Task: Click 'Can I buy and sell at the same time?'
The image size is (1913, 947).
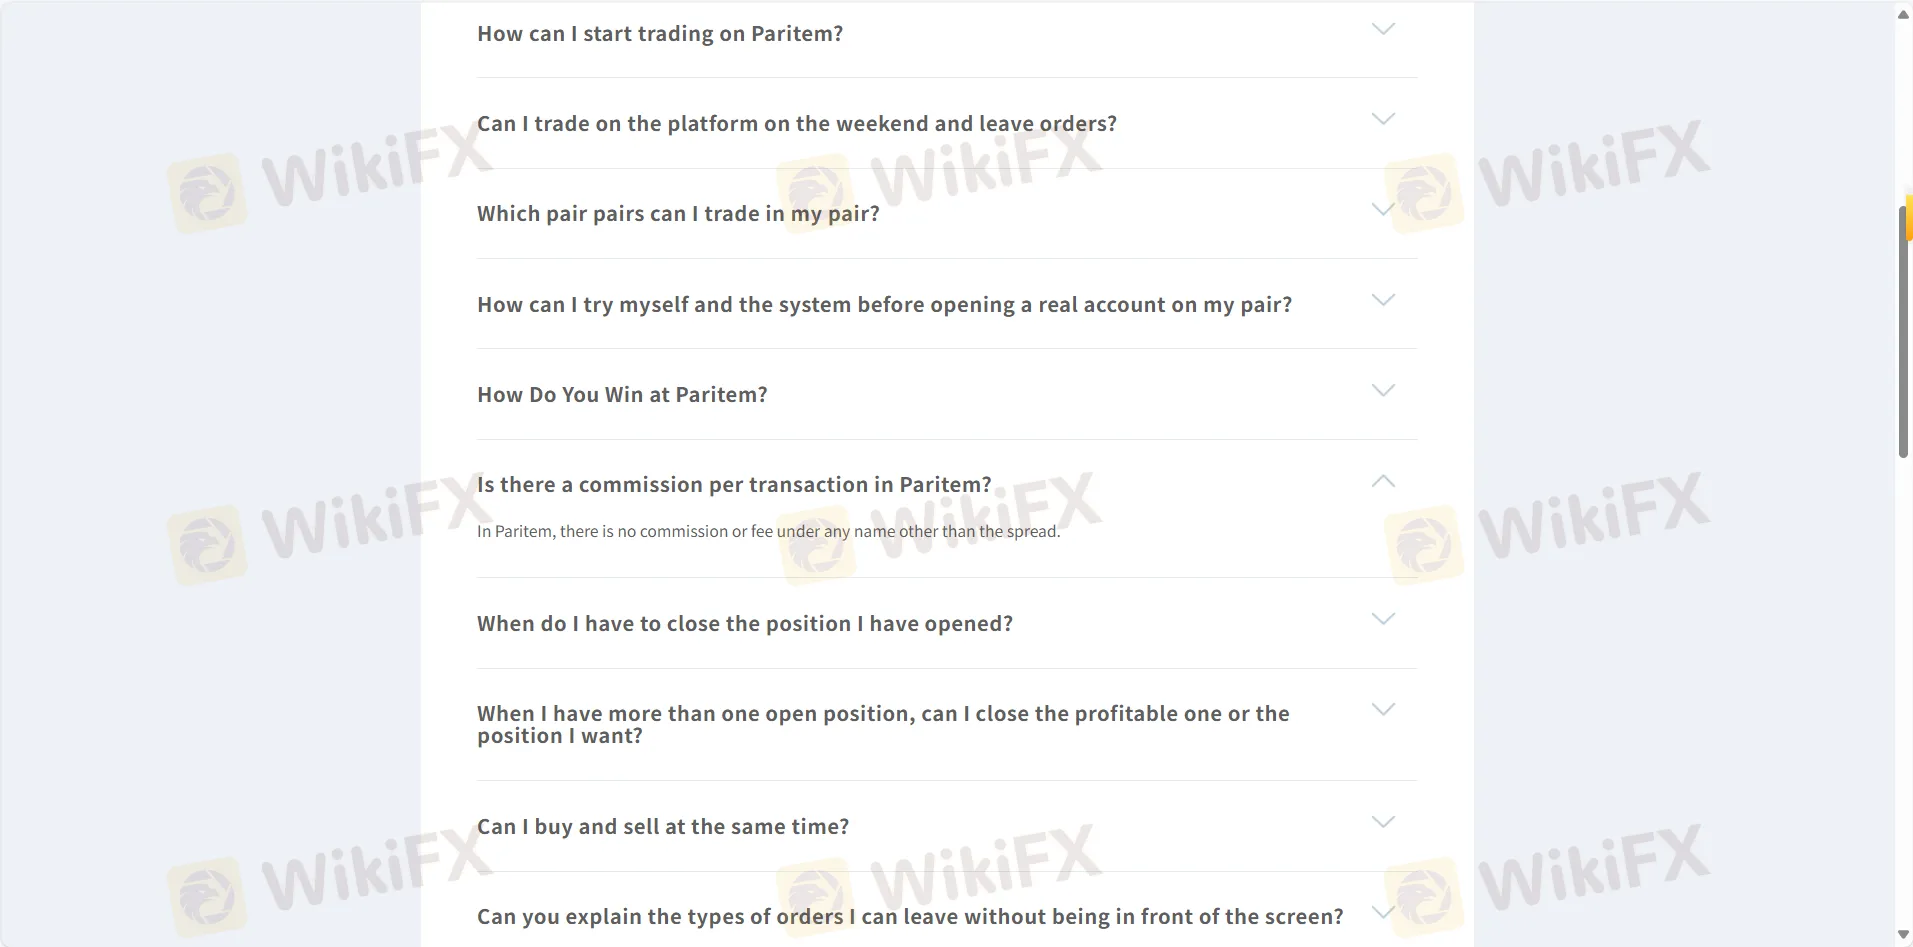Action: (x=663, y=827)
